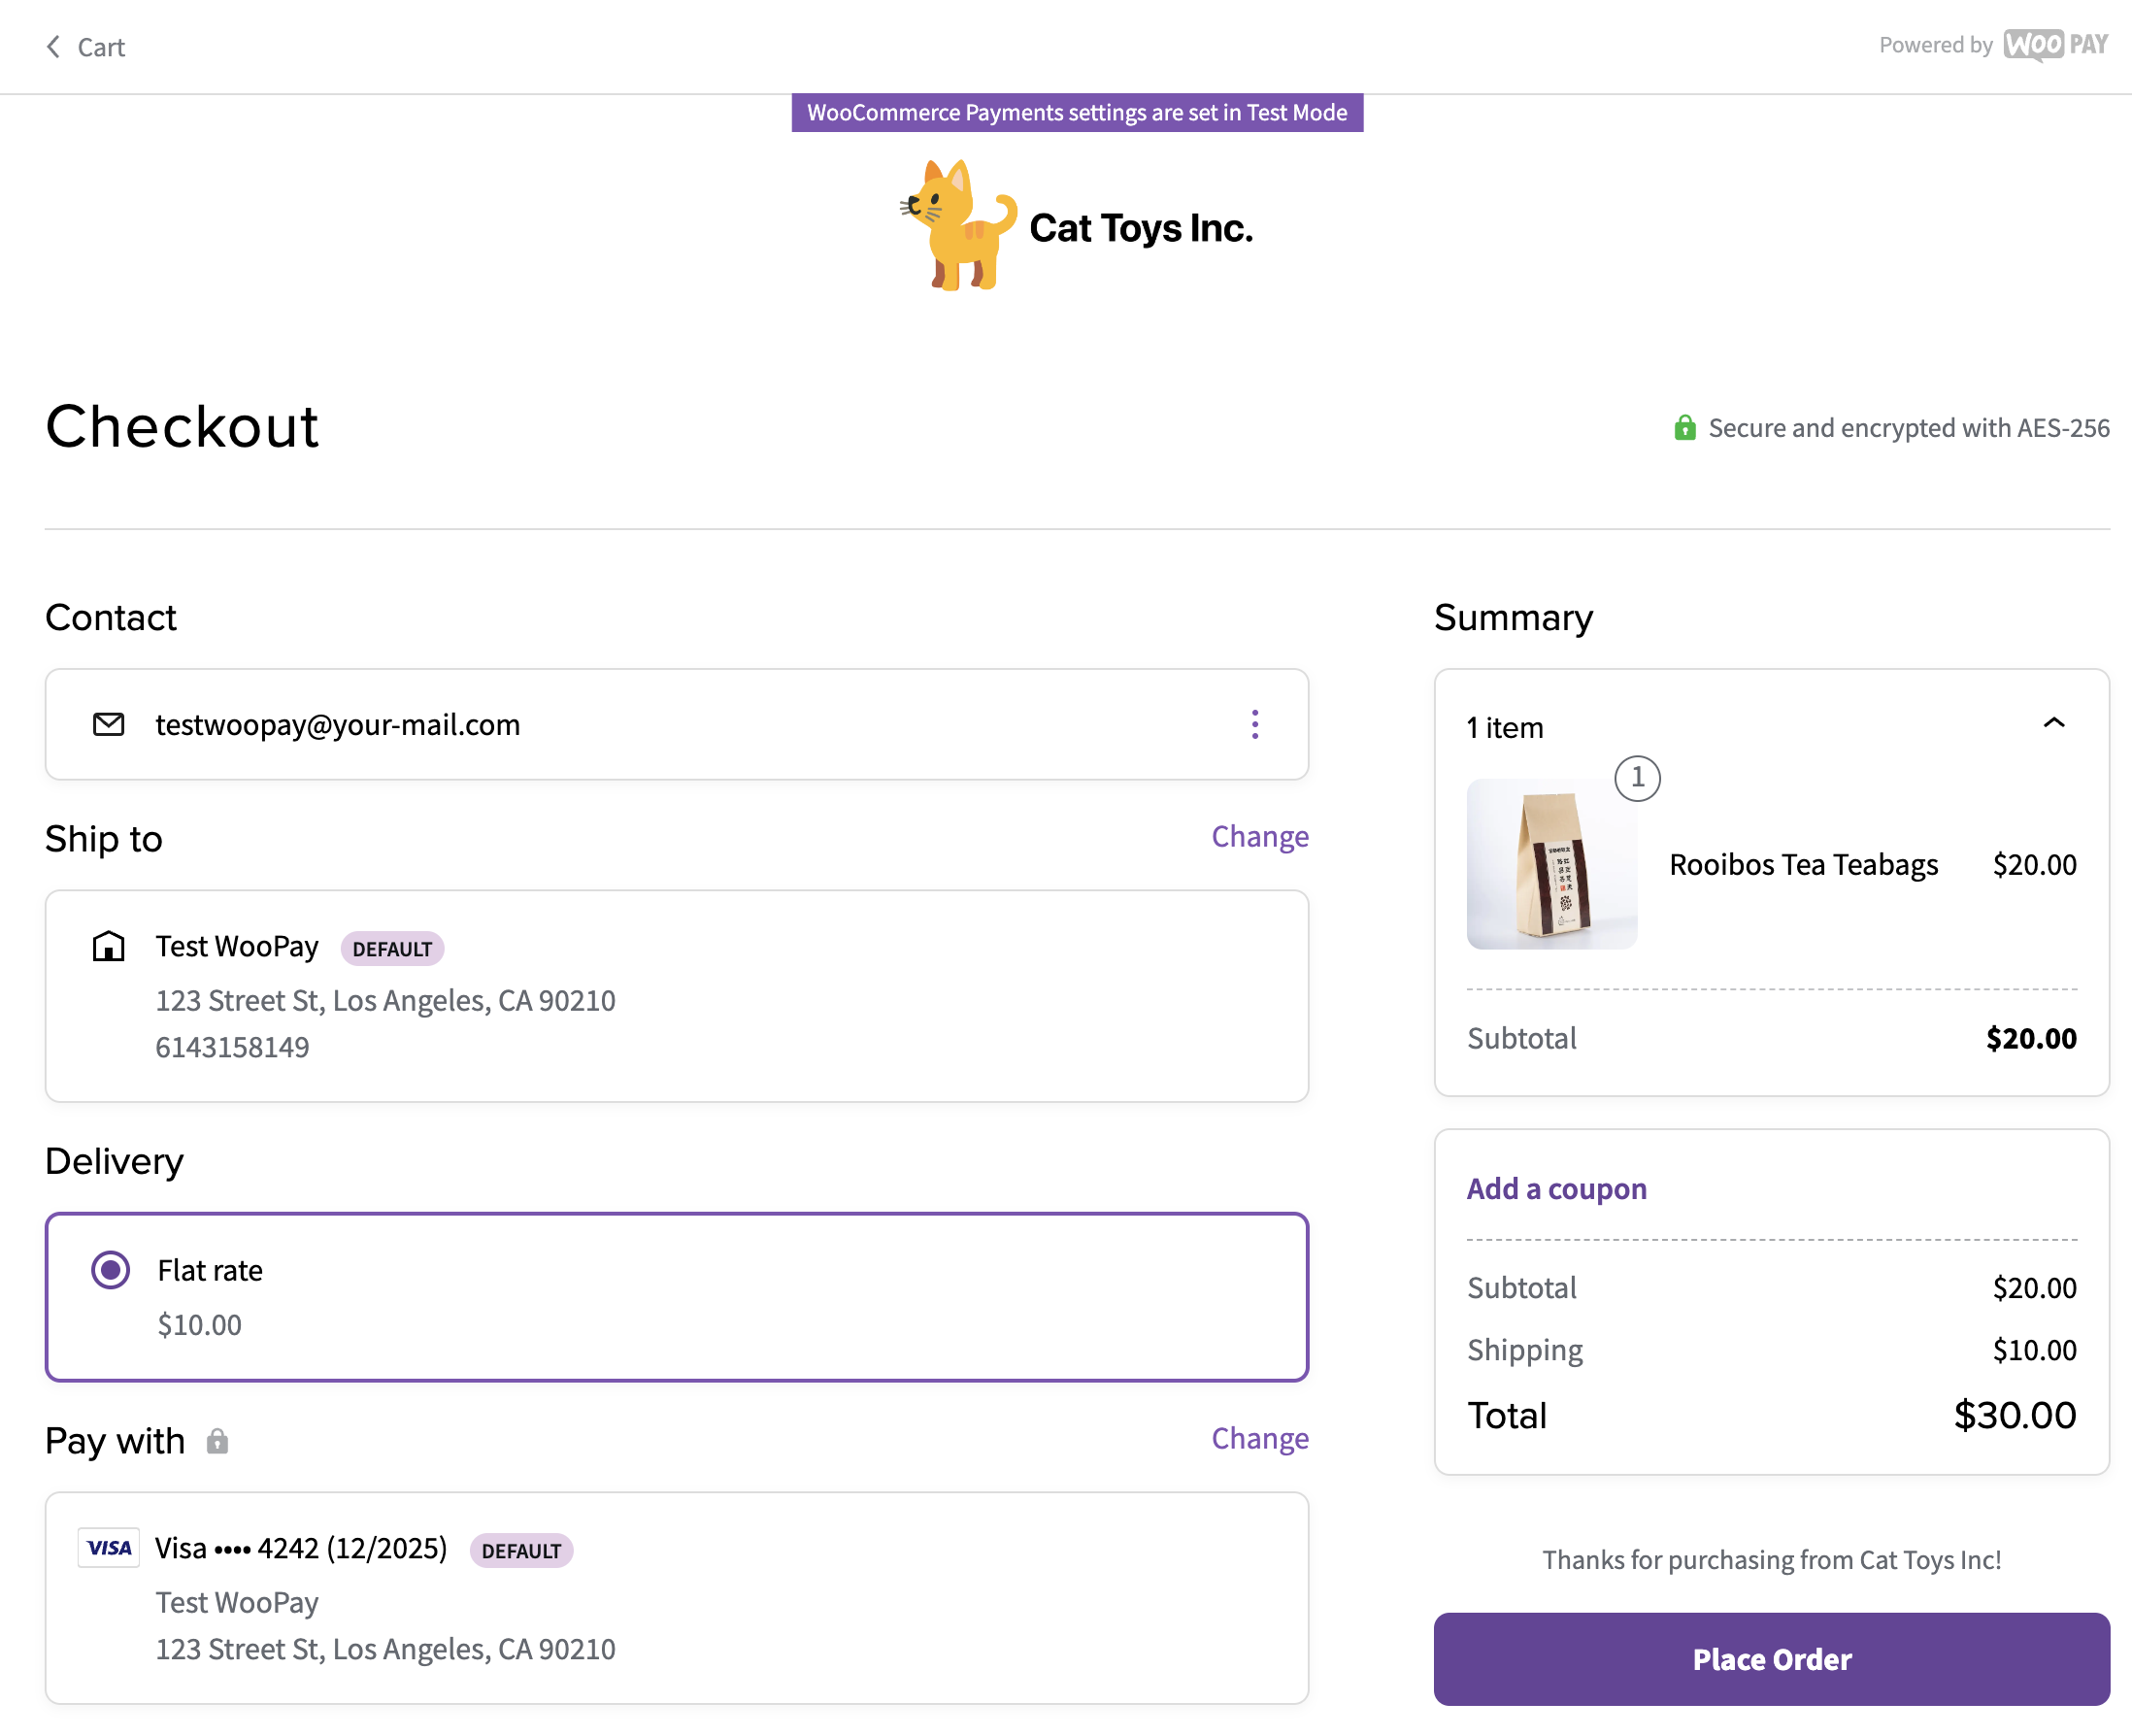The image size is (2132, 1736).
Task: Click the WooPay logo in header
Action: [2055, 45]
